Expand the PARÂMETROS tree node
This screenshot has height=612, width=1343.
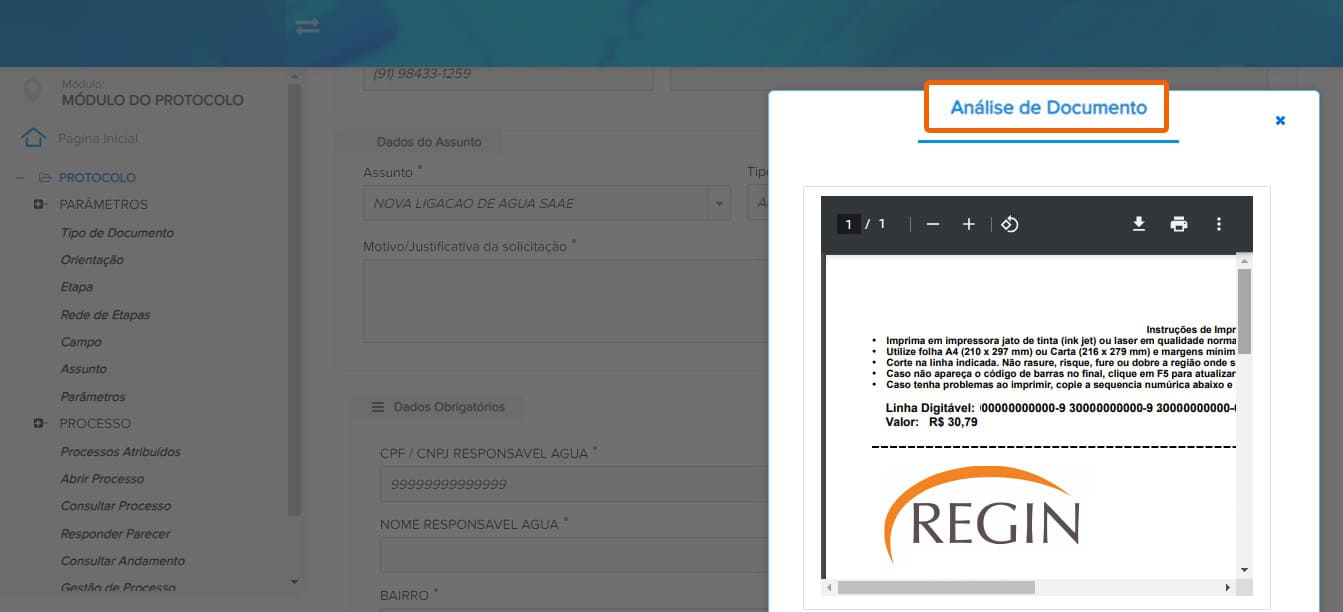click(x=39, y=205)
